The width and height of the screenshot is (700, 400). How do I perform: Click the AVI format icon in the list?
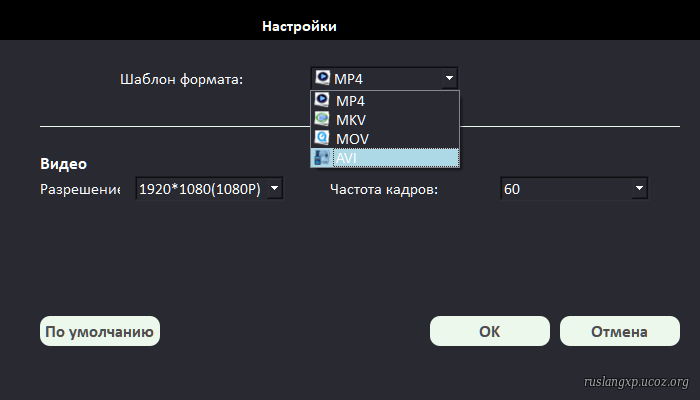click(322, 157)
